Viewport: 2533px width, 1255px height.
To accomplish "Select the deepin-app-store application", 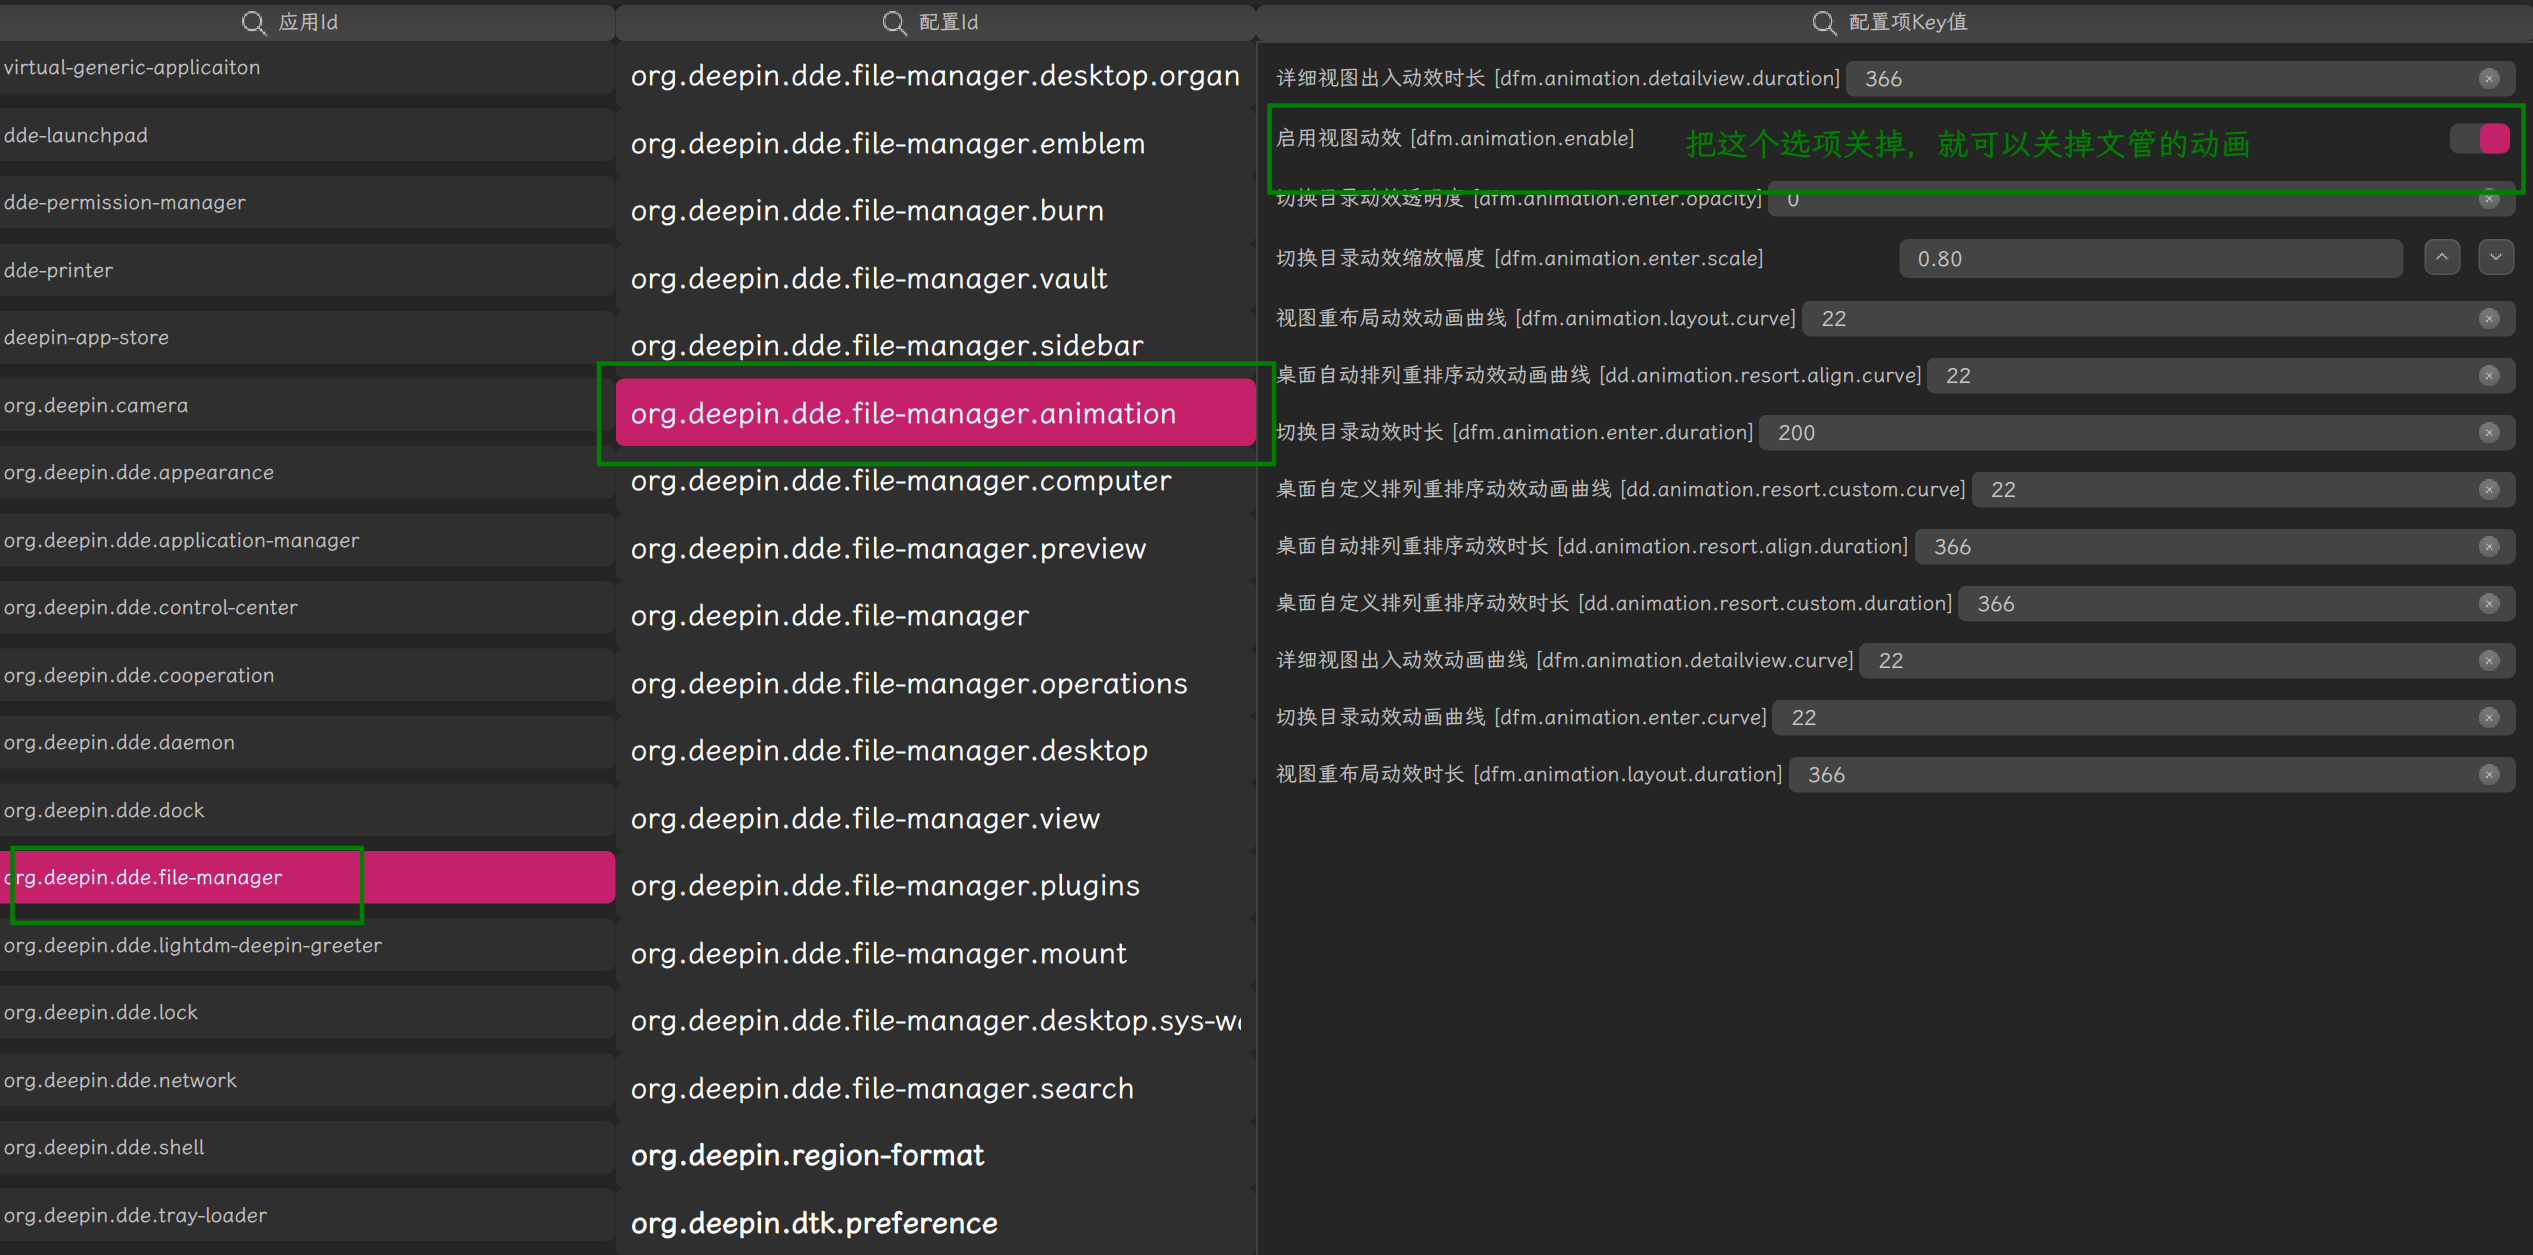I will pyautogui.click(x=307, y=337).
